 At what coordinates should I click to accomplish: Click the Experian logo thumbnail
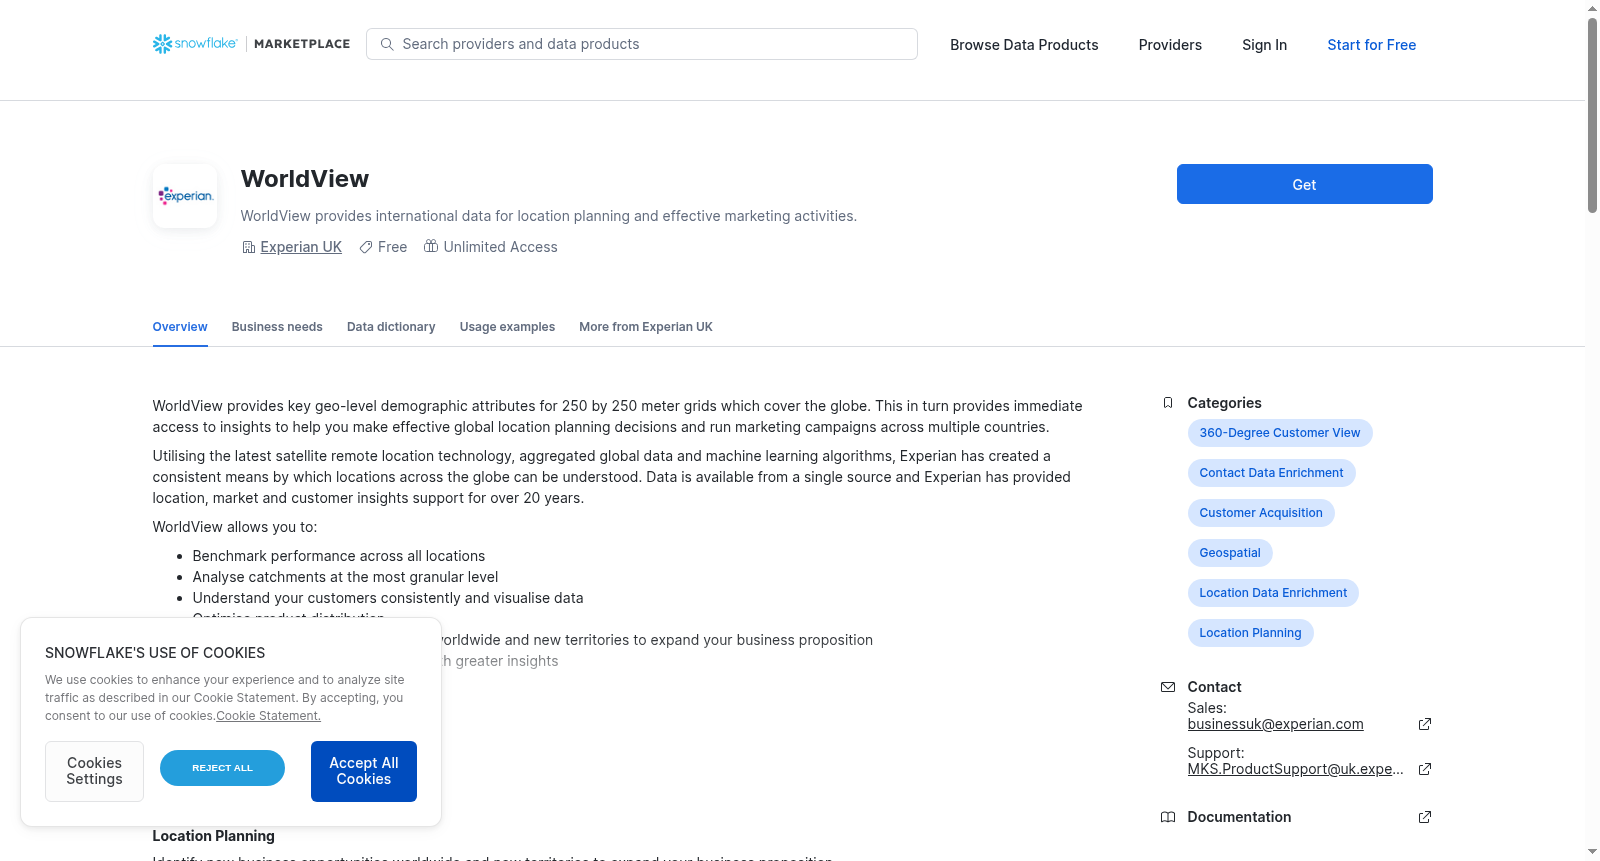[185, 196]
